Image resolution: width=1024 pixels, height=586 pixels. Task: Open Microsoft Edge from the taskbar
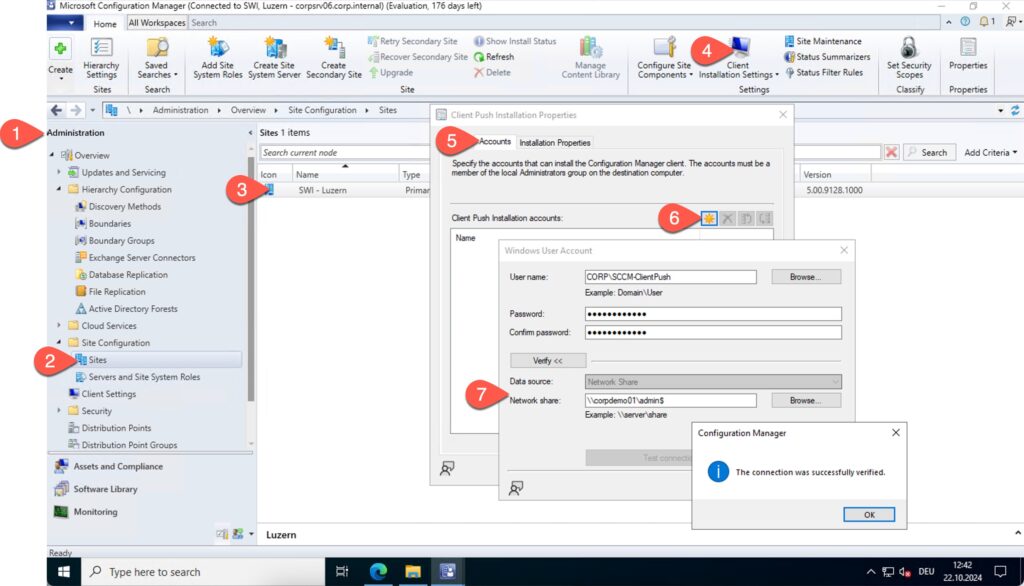coord(379,571)
